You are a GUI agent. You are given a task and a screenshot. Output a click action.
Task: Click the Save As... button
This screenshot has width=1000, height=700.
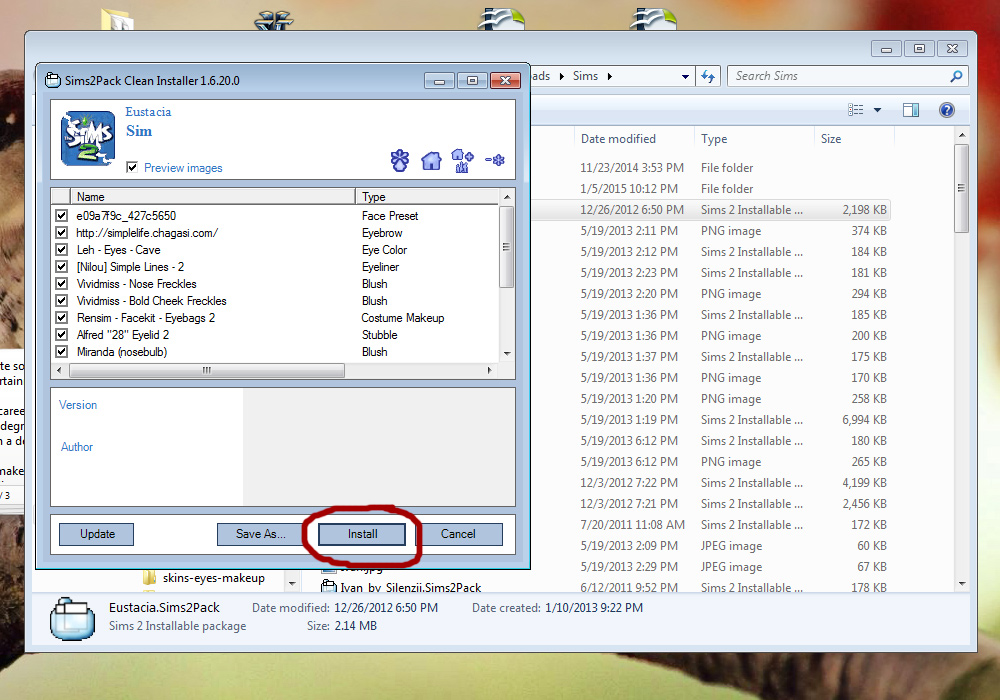(260, 534)
